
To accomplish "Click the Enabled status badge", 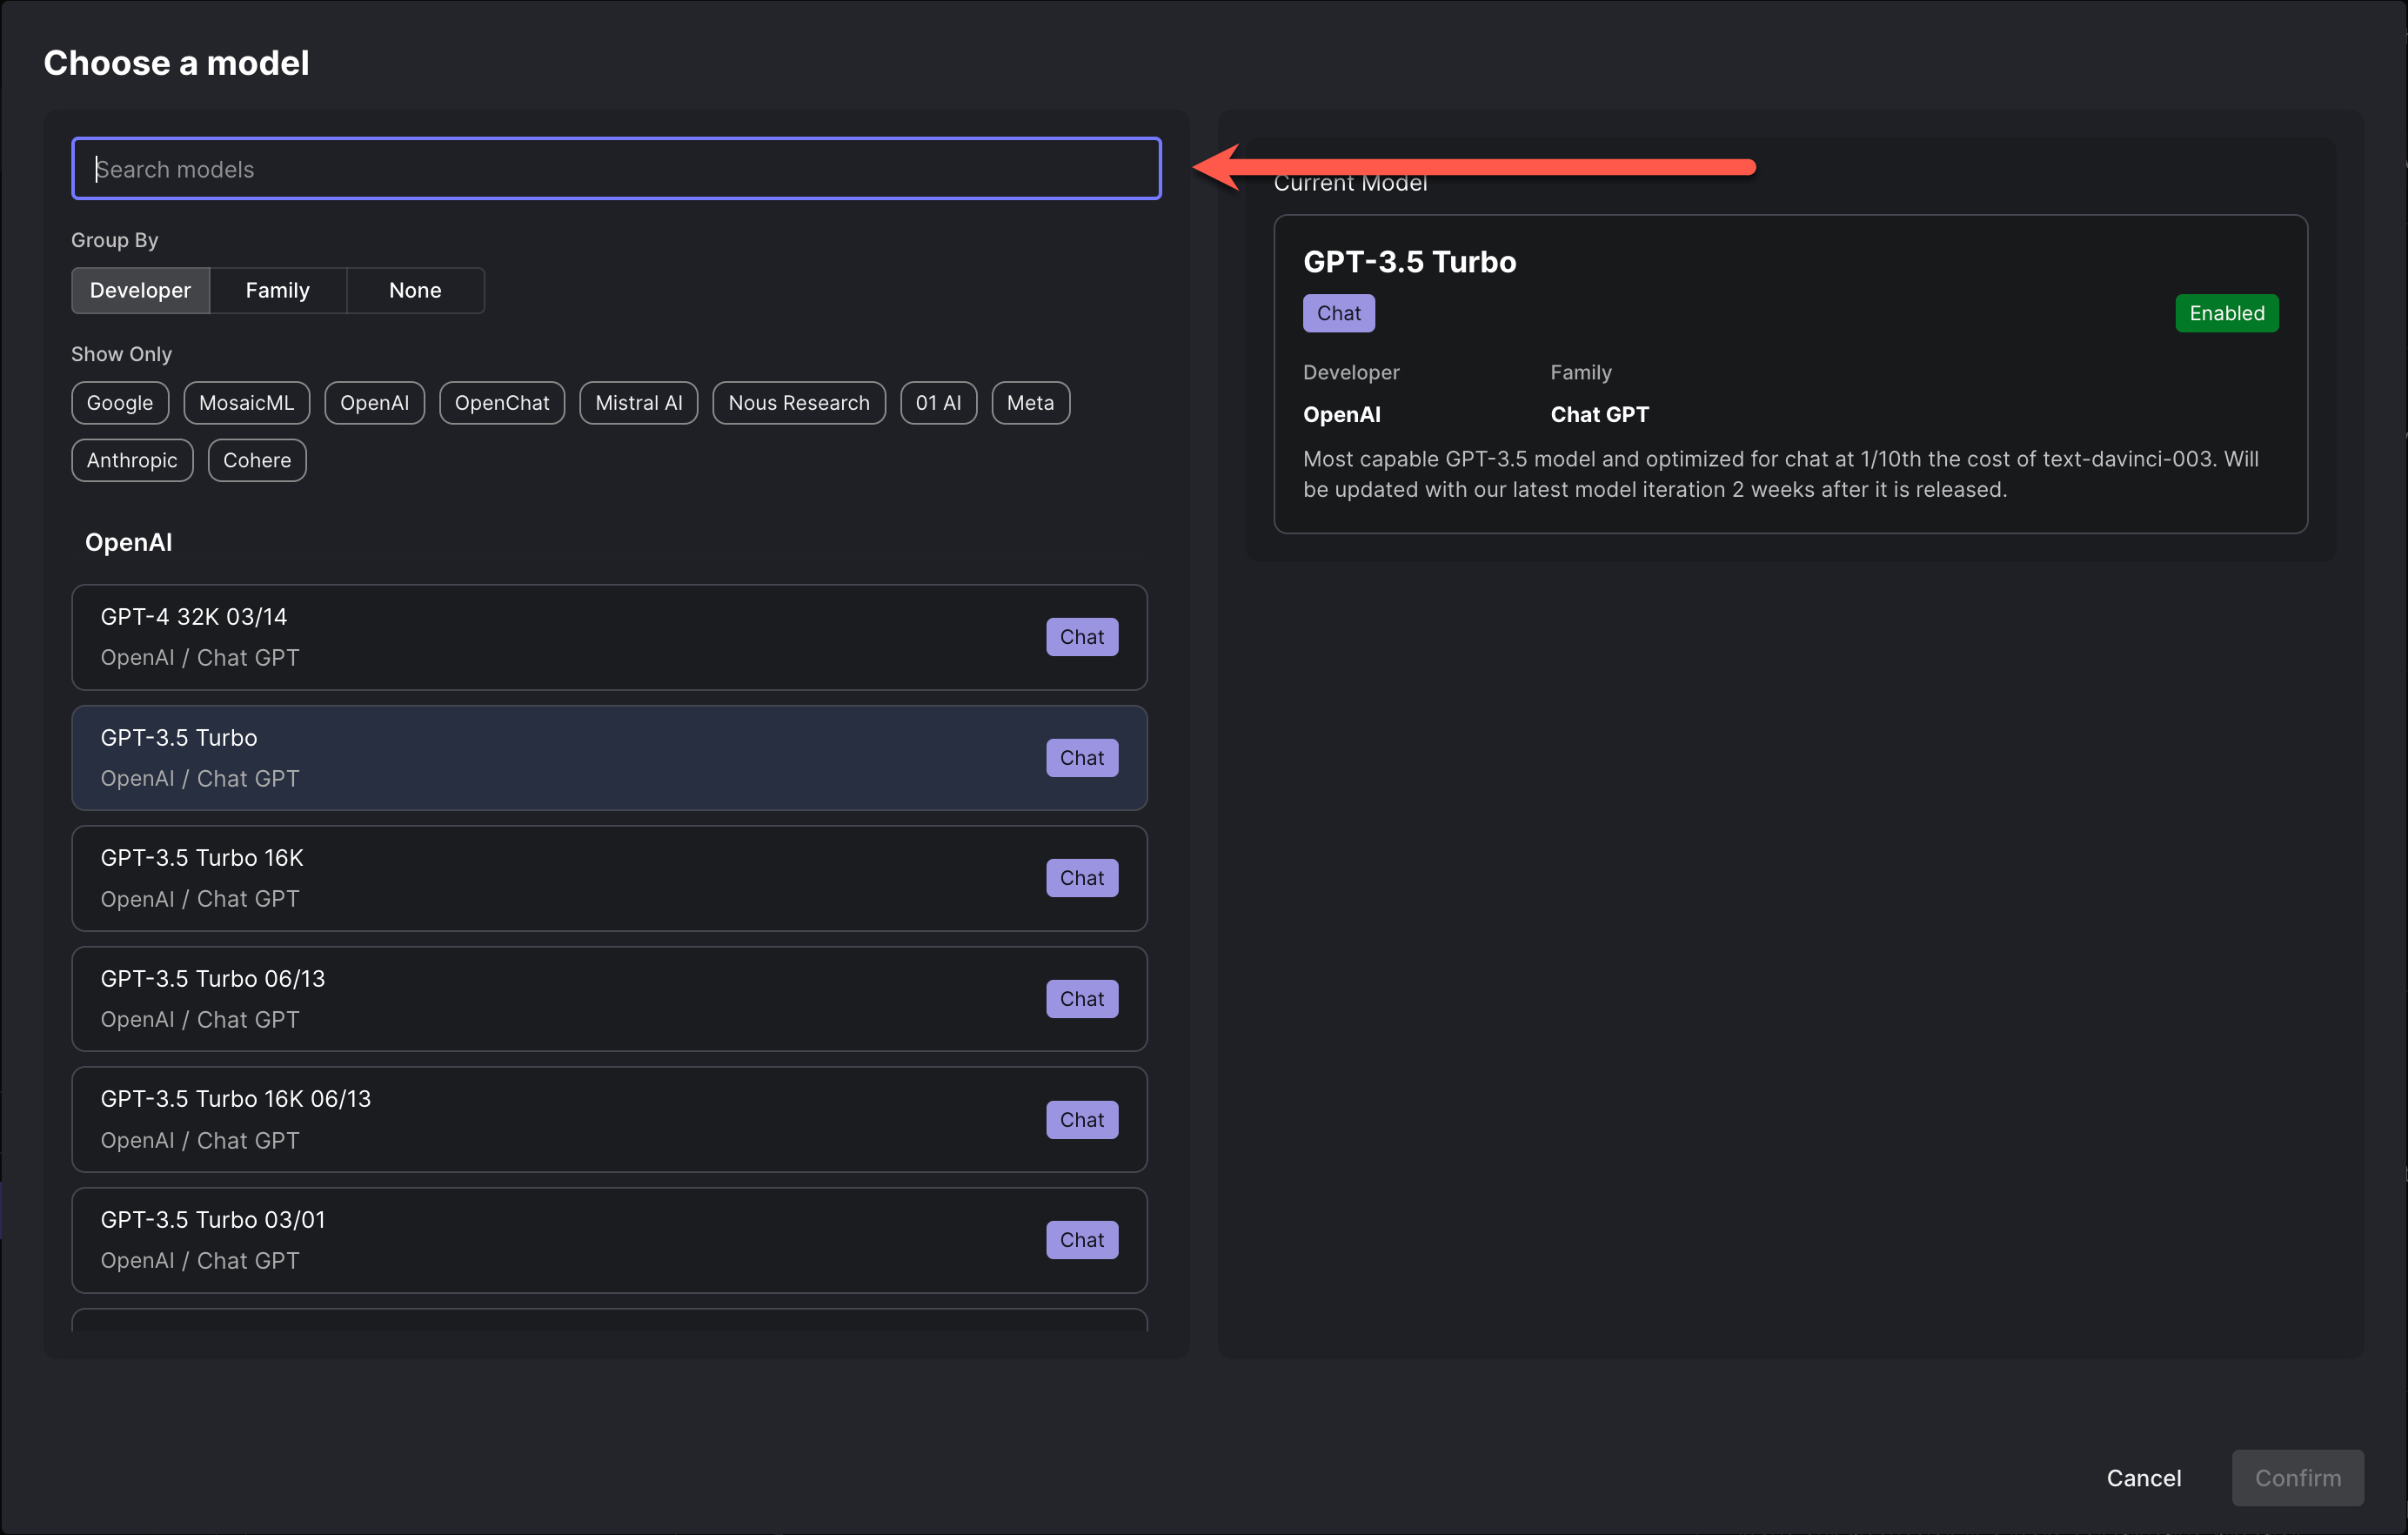I will pos(2227,313).
